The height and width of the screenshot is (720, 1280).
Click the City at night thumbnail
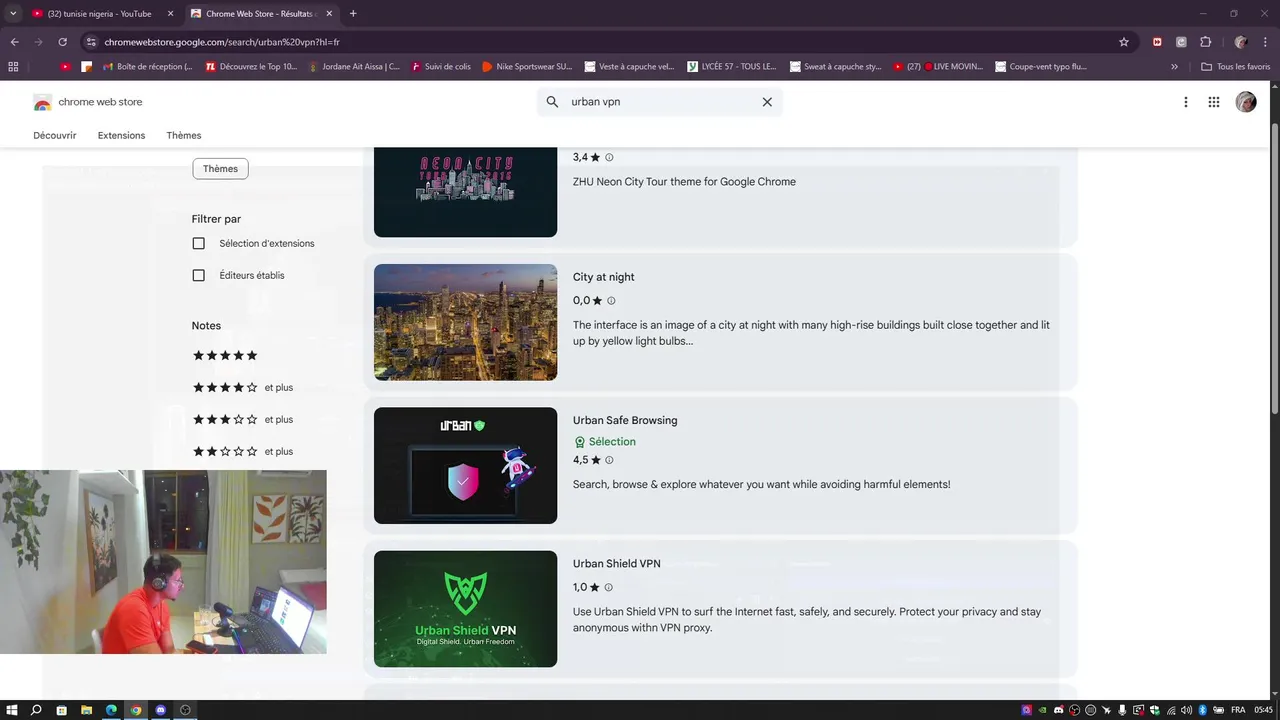[x=465, y=322]
